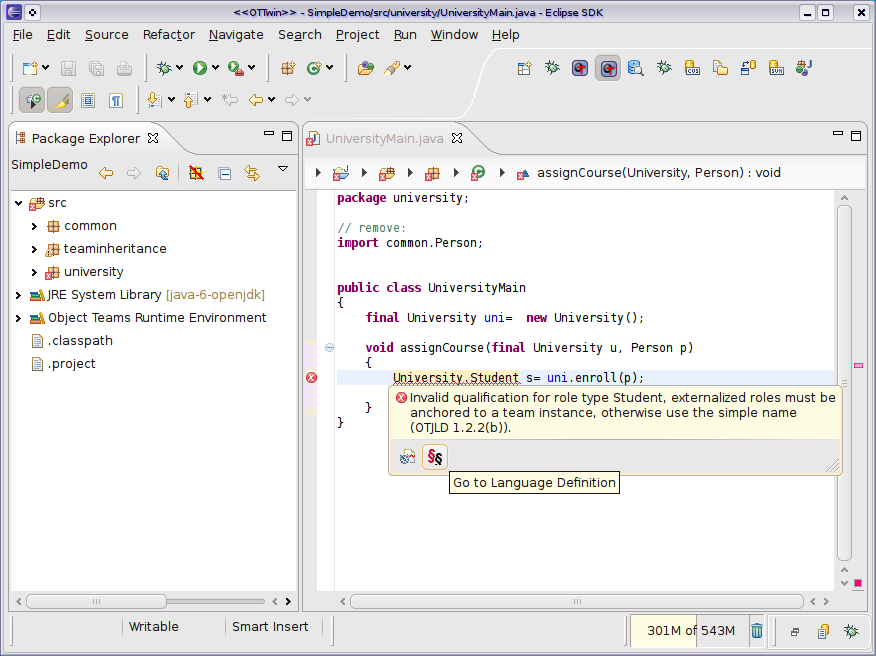Screen dimensions: 876x656
Task: Click Previous Annotation toolbar icon
Action: 190,100
